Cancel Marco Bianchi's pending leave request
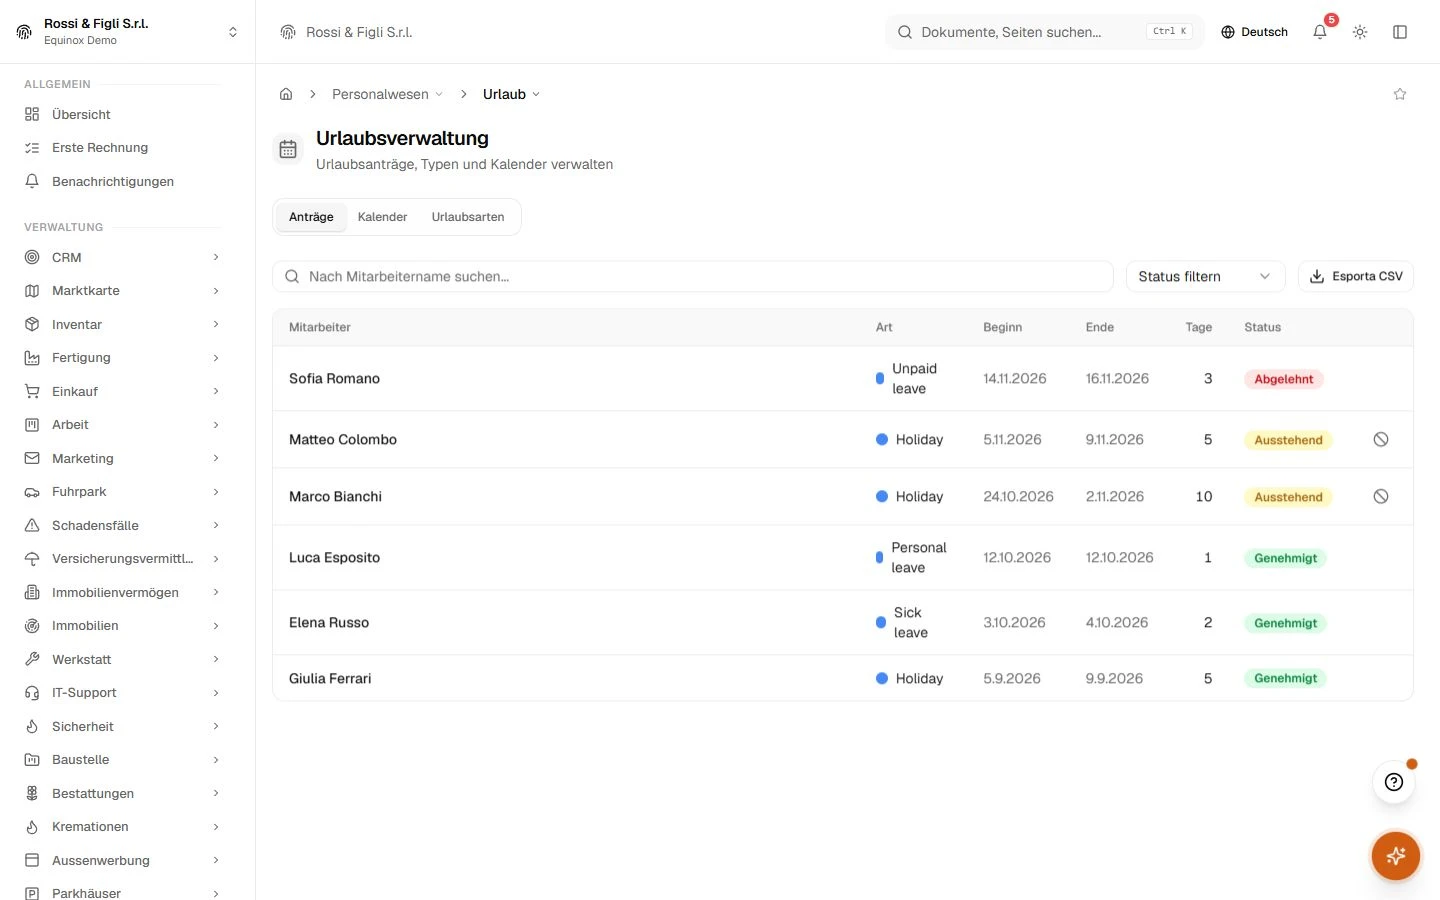 [x=1381, y=496]
